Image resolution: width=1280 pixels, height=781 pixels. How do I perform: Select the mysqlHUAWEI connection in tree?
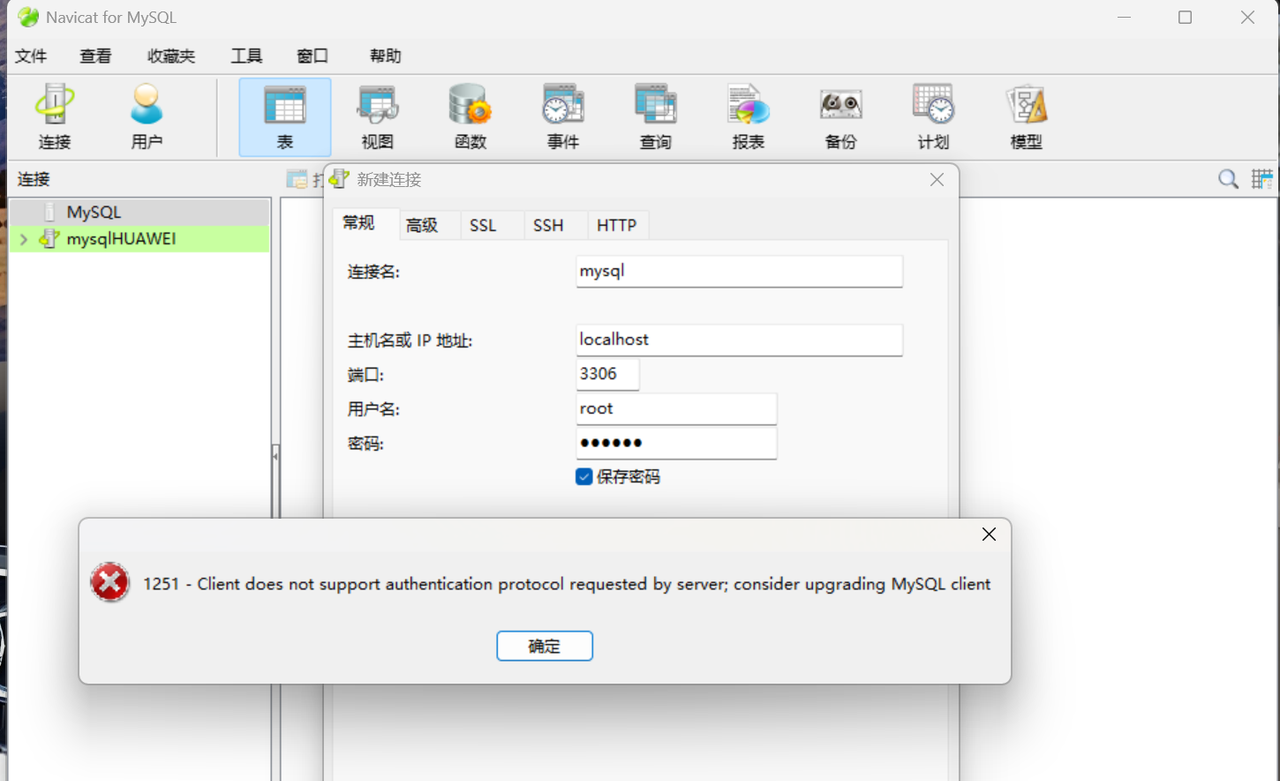point(140,239)
